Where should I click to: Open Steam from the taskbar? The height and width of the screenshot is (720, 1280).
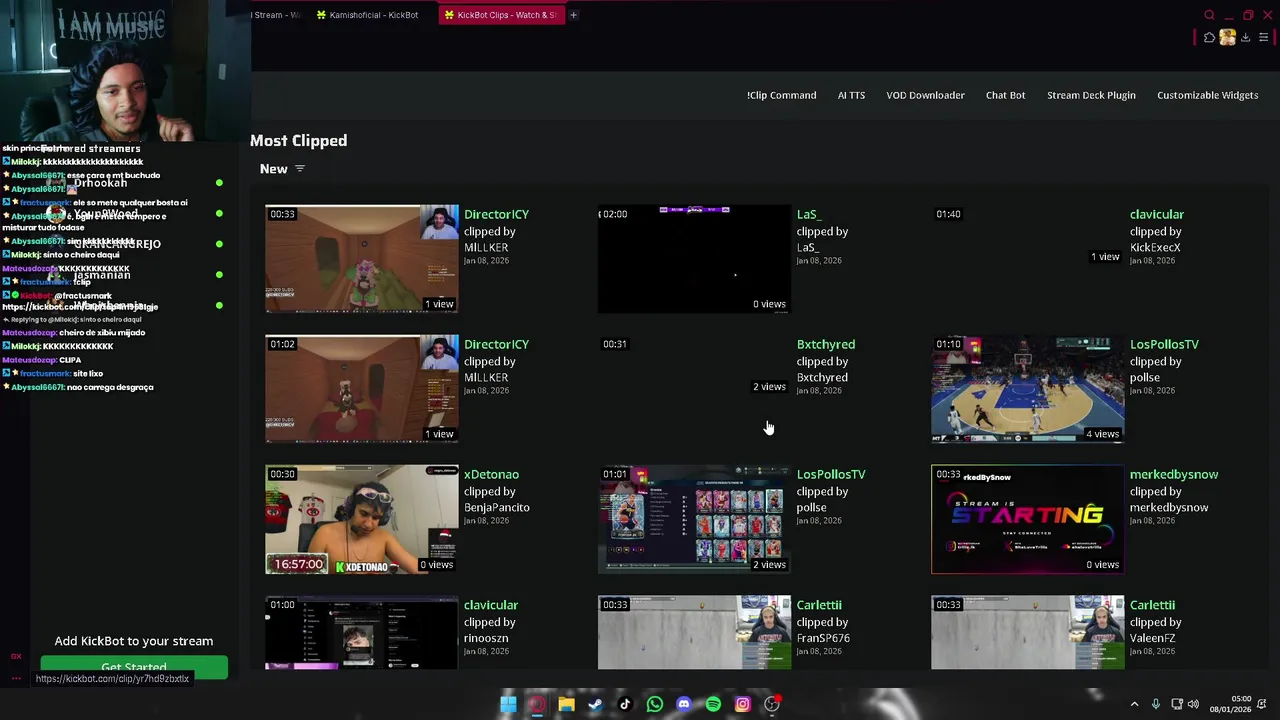pyautogui.click(x=595, y=704)
